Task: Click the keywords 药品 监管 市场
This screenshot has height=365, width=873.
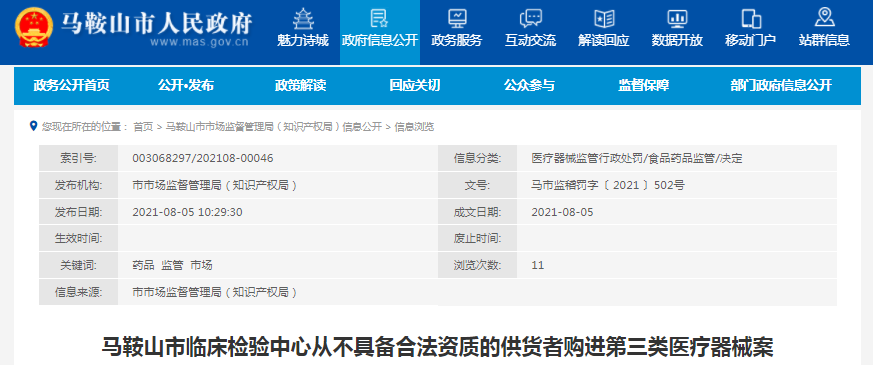Action: tap(172, 265)
